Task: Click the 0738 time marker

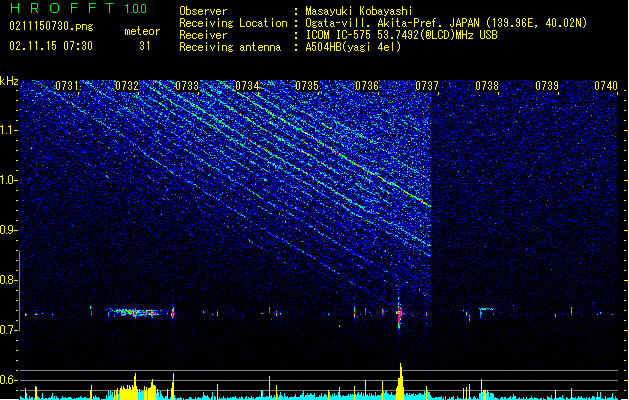Action: coord(487,86)
